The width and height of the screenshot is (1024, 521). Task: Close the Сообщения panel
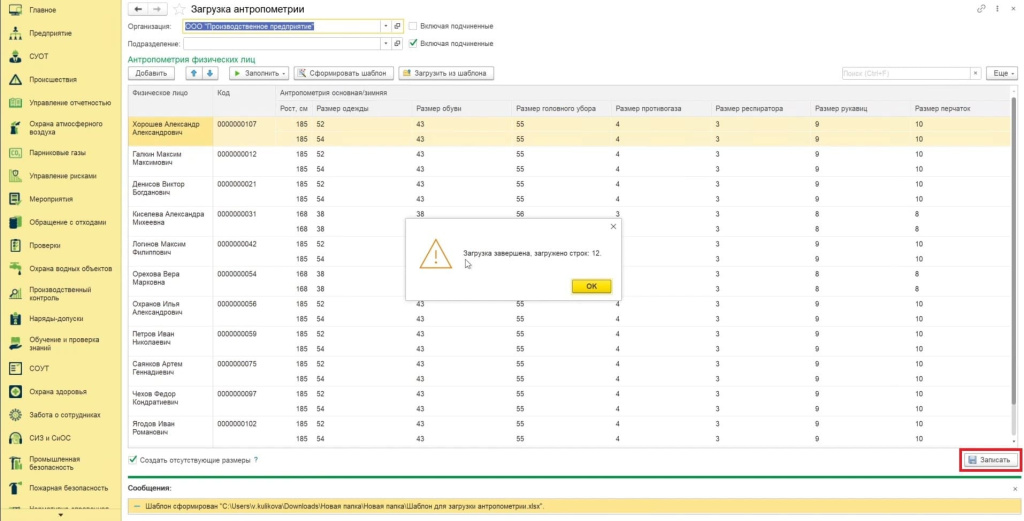(x=1015, y=488)
